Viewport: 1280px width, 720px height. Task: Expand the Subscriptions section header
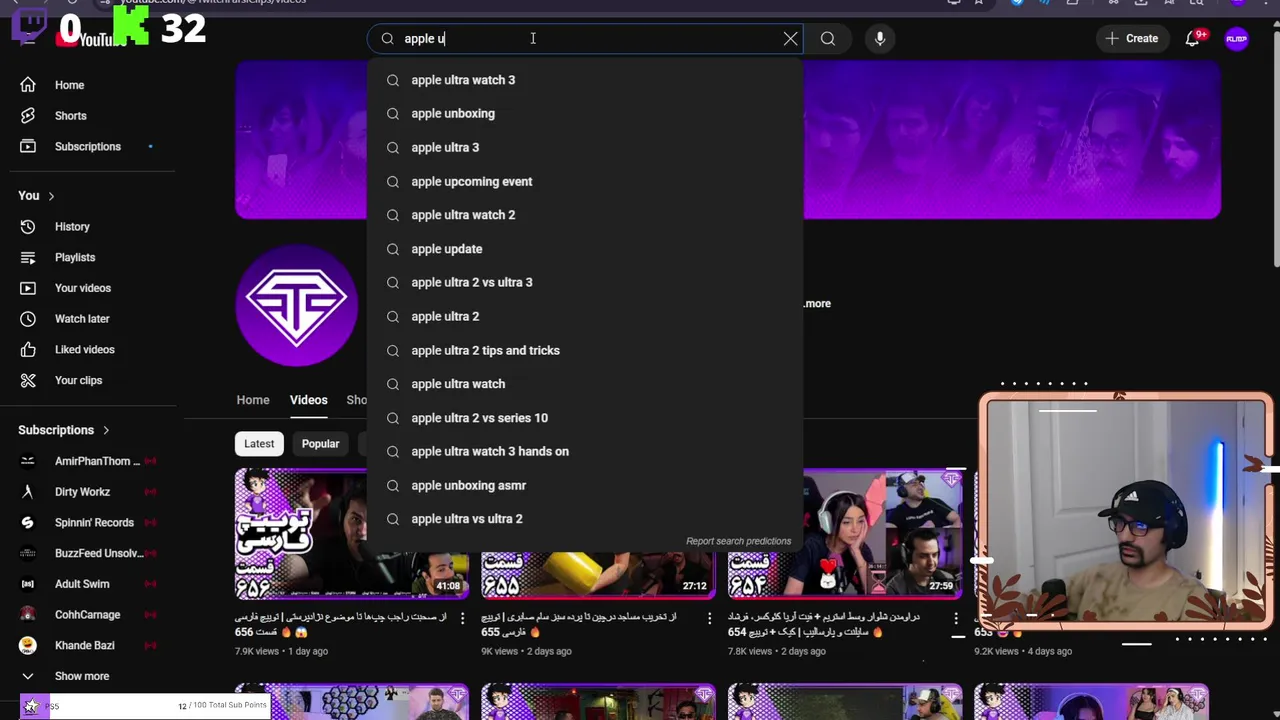[x=64, y=430]
